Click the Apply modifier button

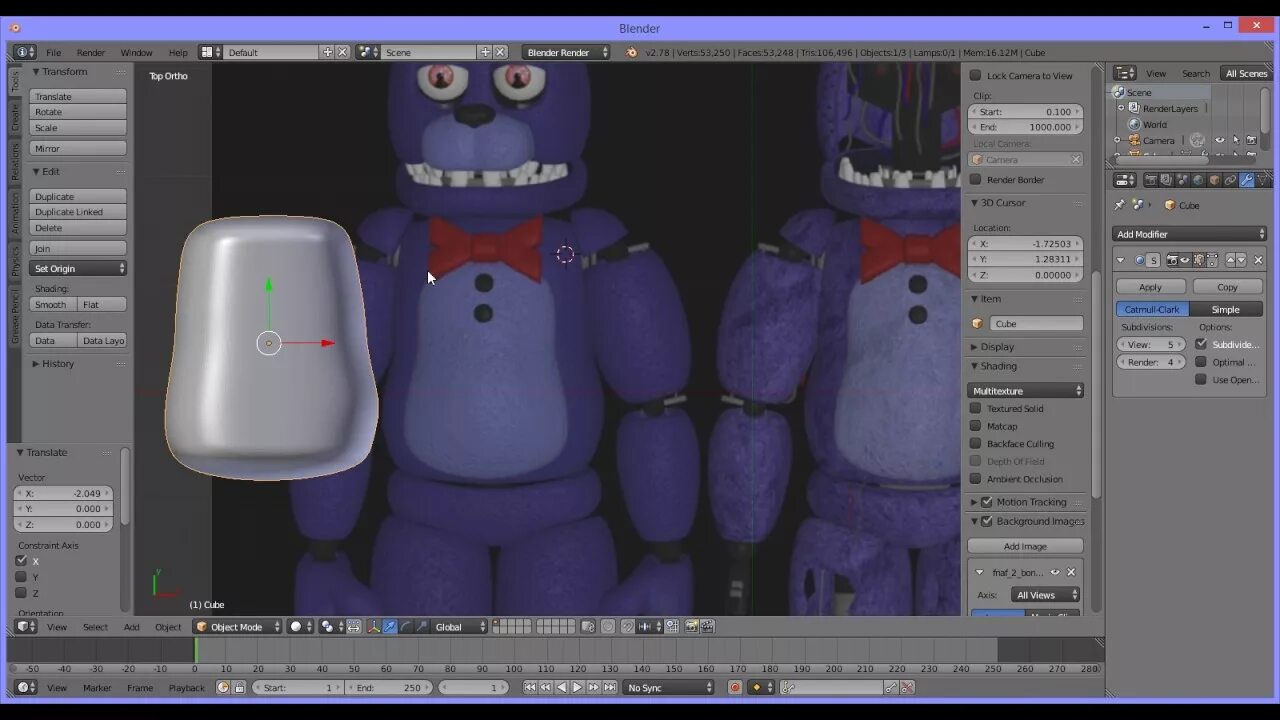pyautogui.click(x=1150, y=287)
